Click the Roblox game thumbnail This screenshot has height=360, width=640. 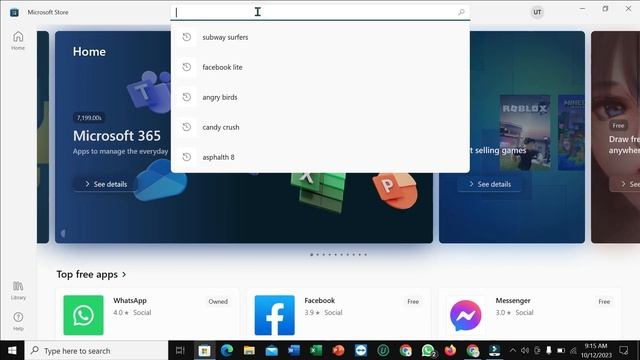(x=525, y=133)
